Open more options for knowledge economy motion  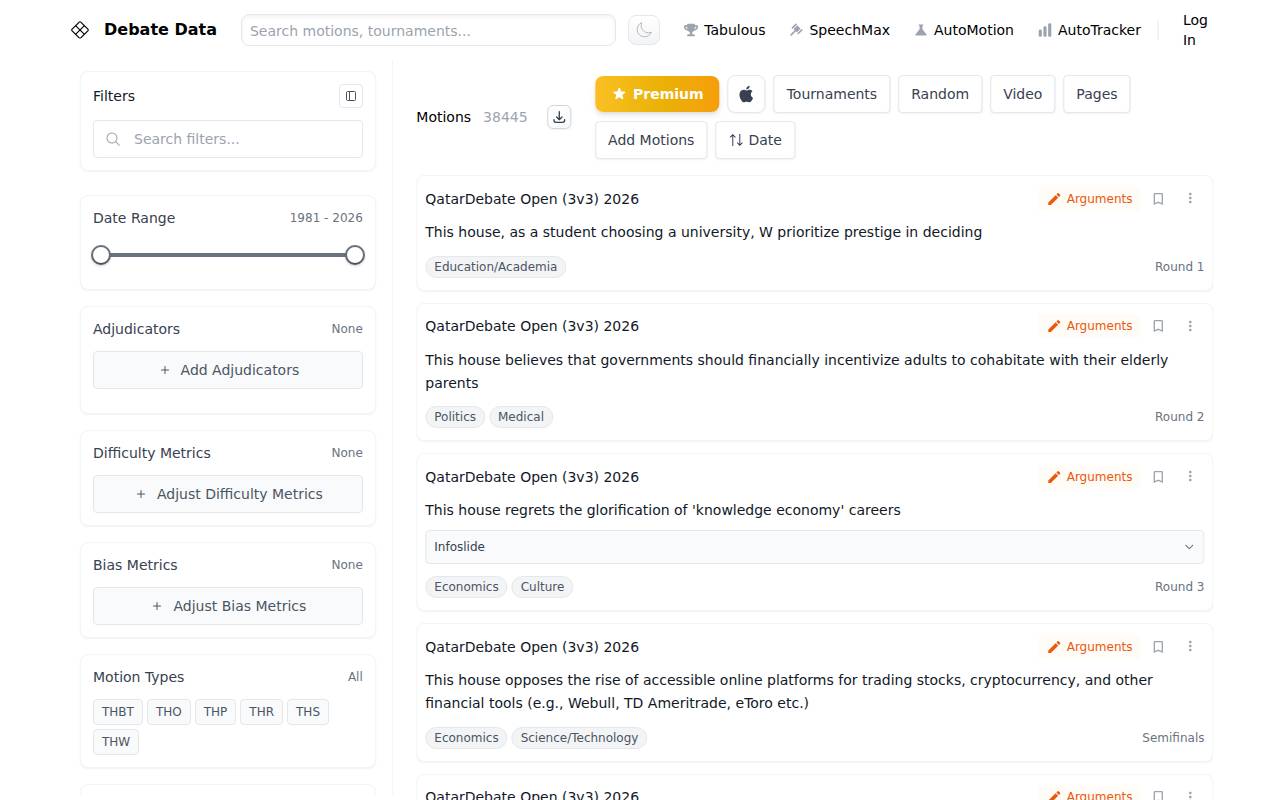[x=1190, y=477]
